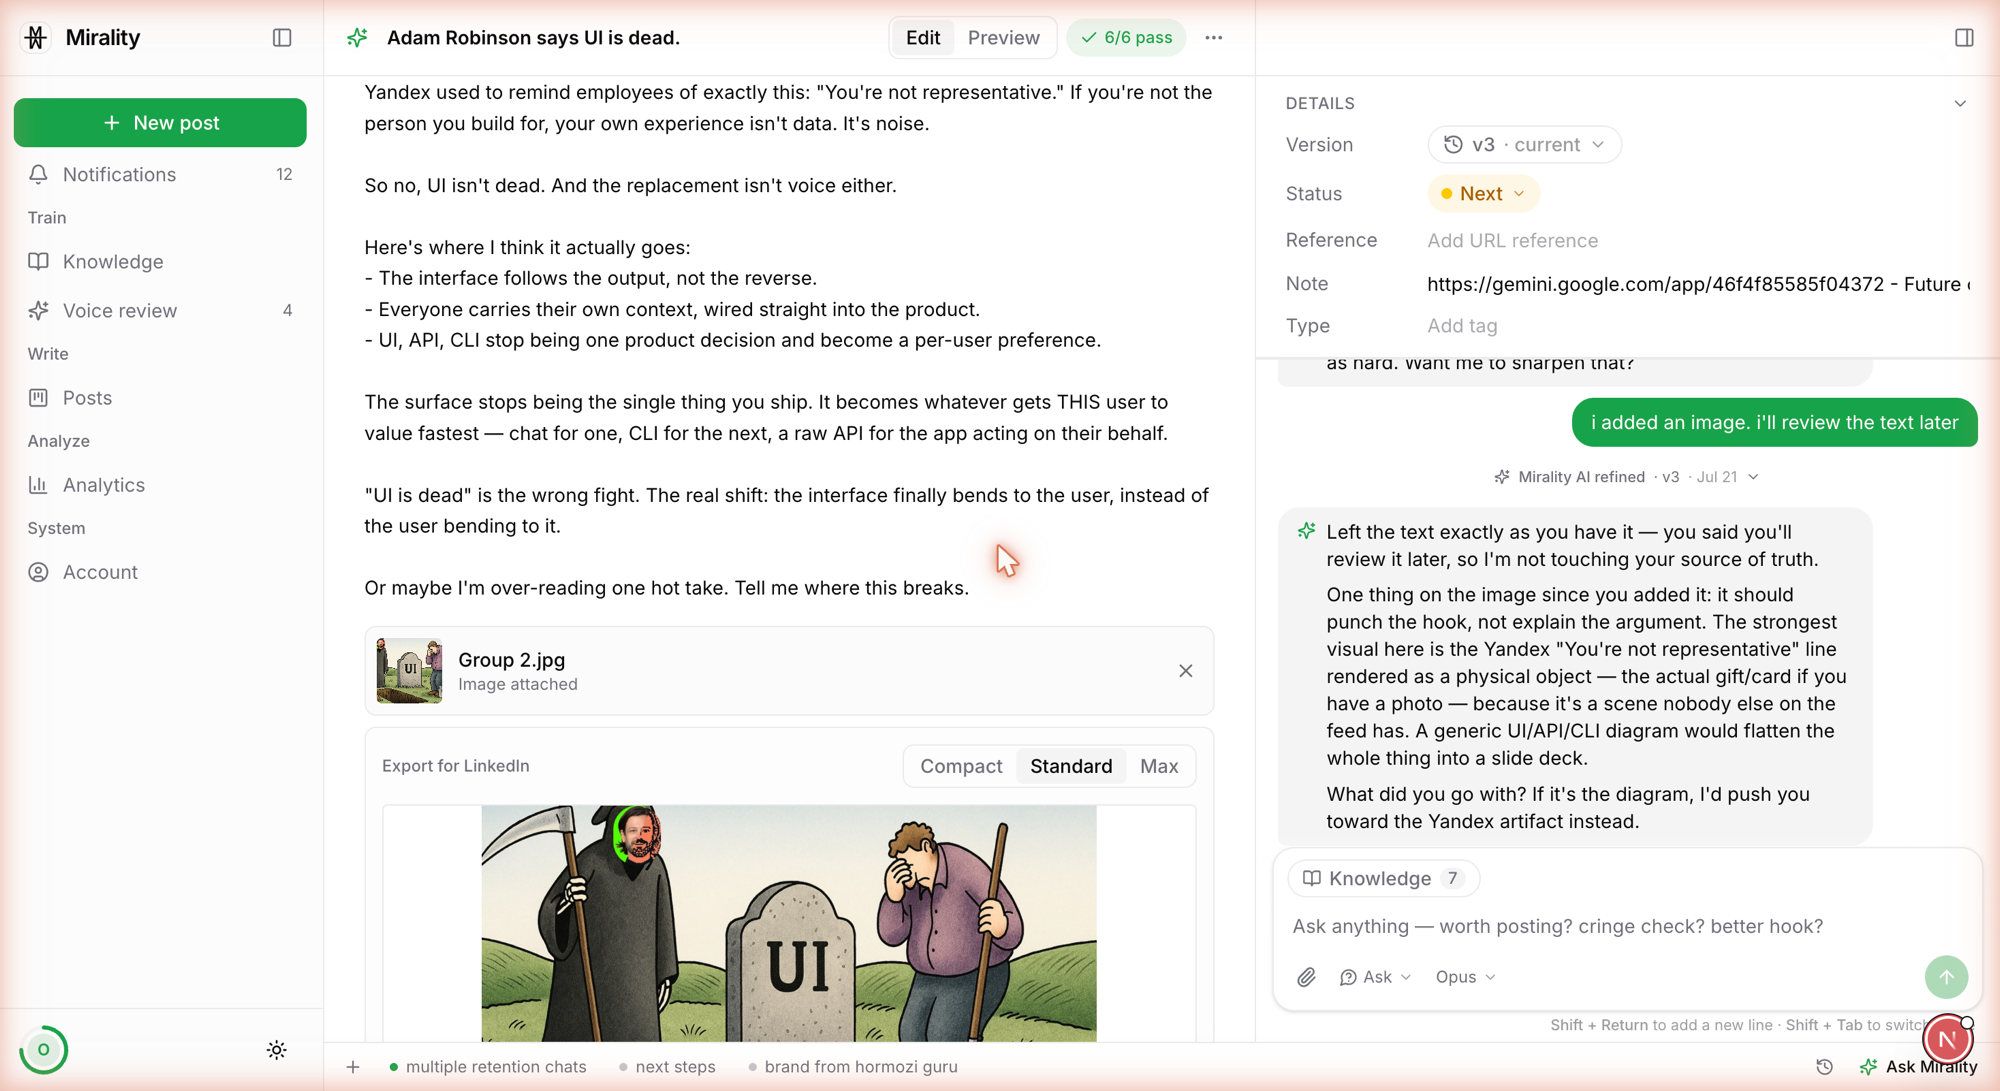
Task: Collapse the Details section chevron
Action: click(x=1960, y=103)
